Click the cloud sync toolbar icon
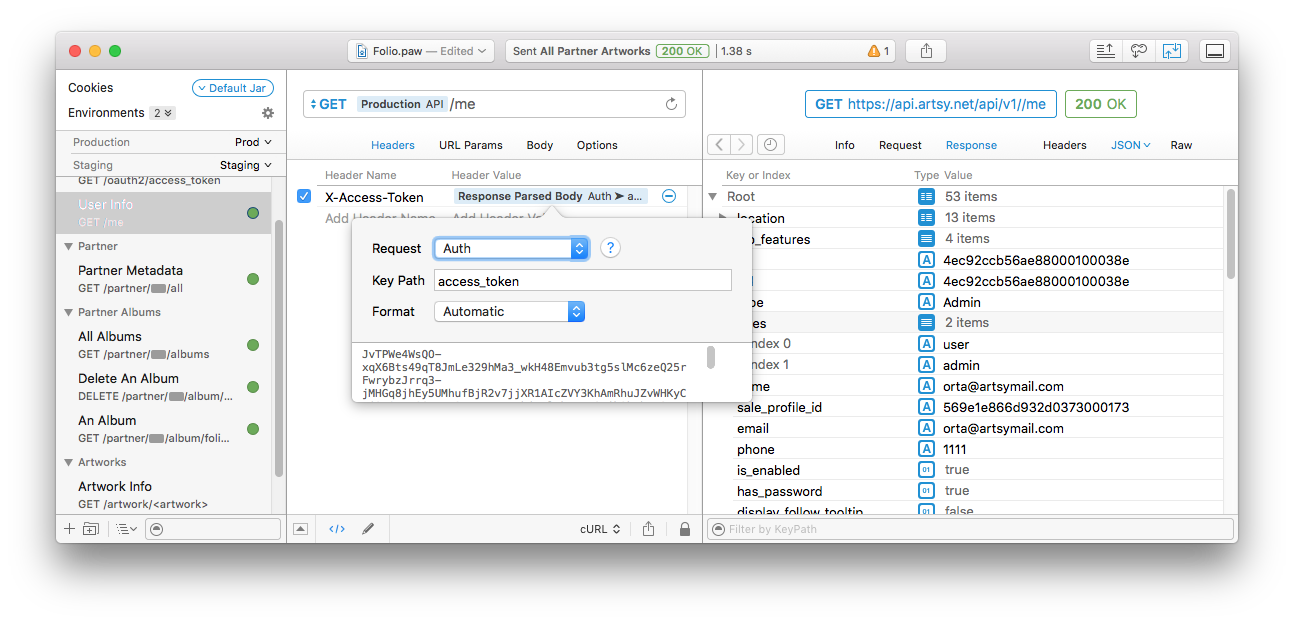Screen dimensions: 1294x623 (1139, 51)
